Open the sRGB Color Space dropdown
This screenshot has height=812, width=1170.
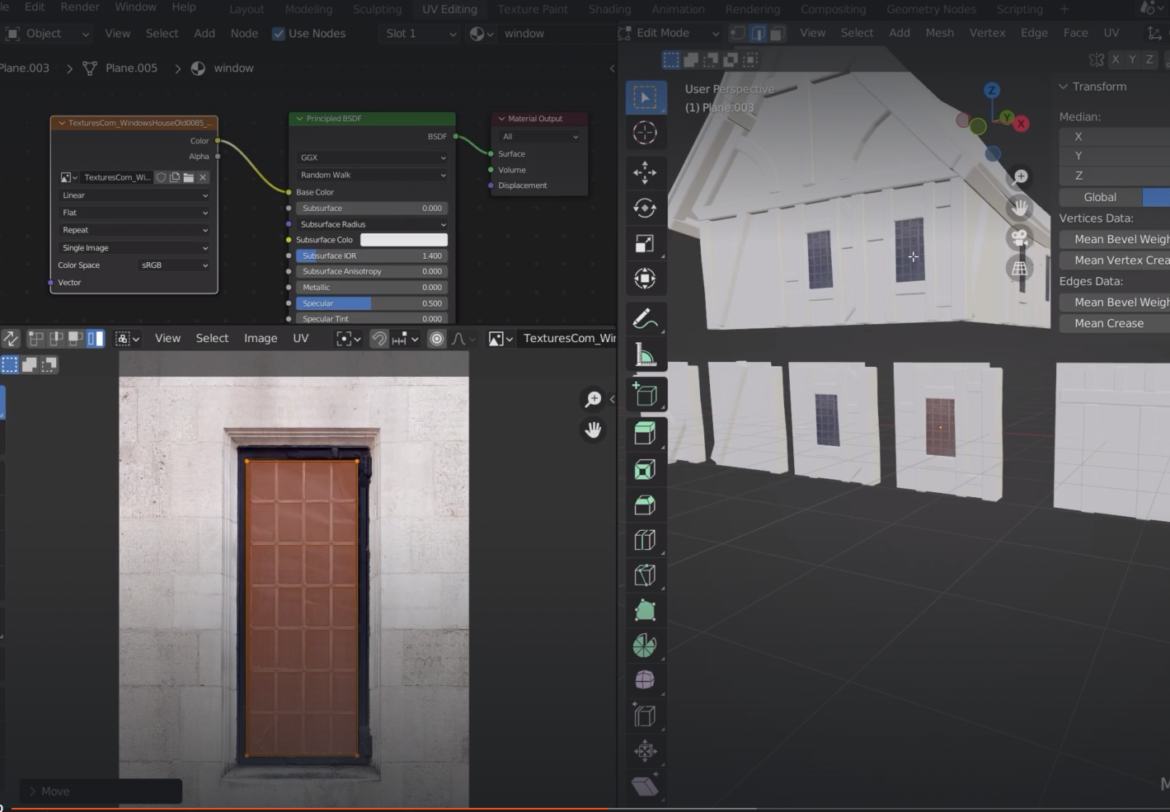click(x=173, y=265)
